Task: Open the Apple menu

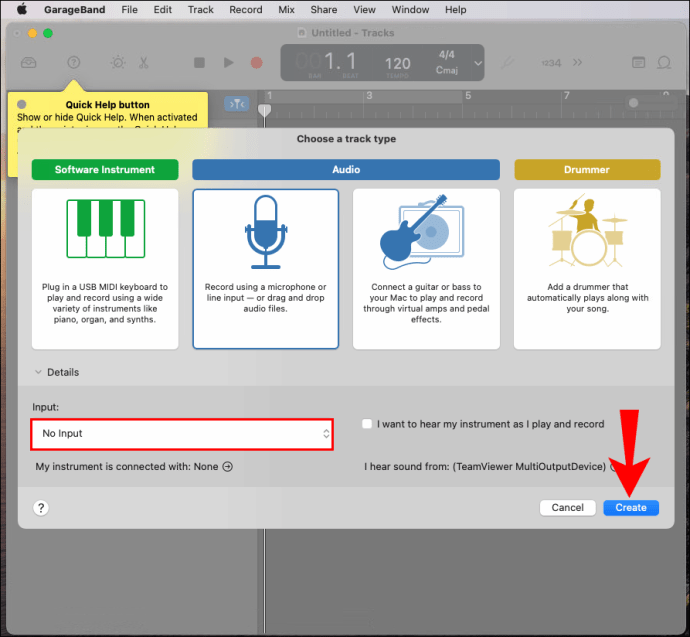Action: 22,9
